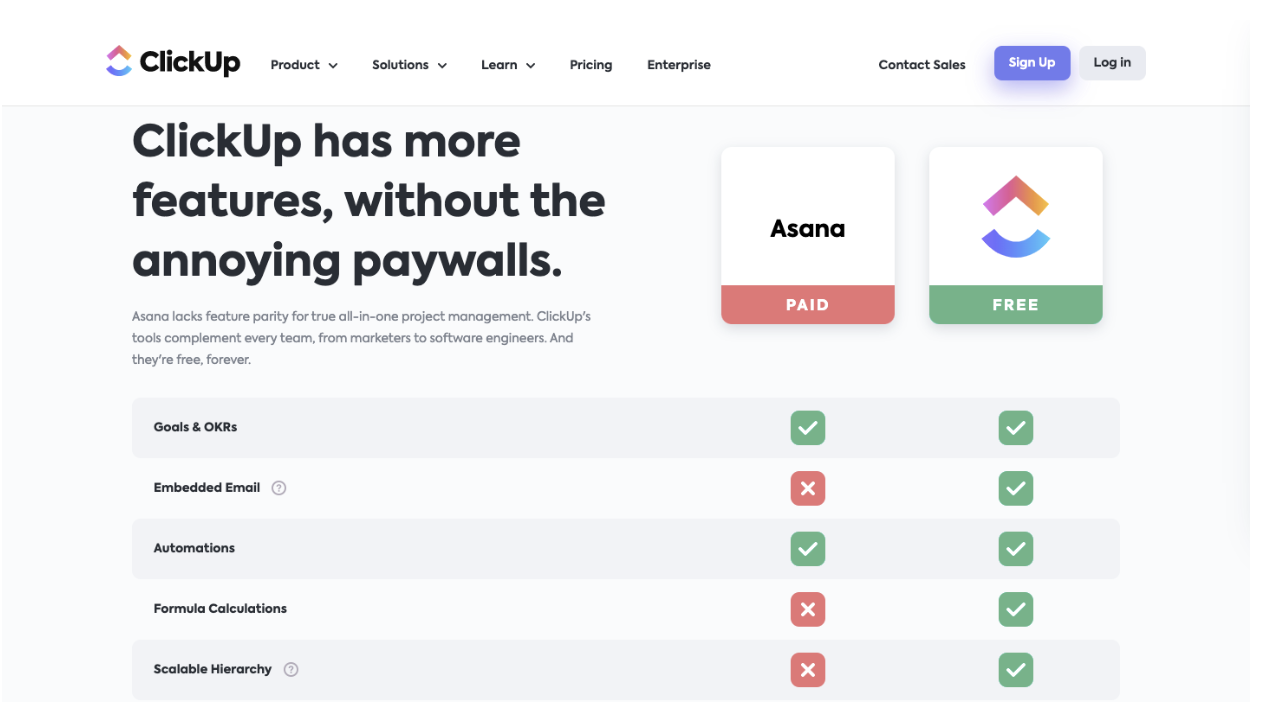Open the Enterprise menu item

(679, 65)
